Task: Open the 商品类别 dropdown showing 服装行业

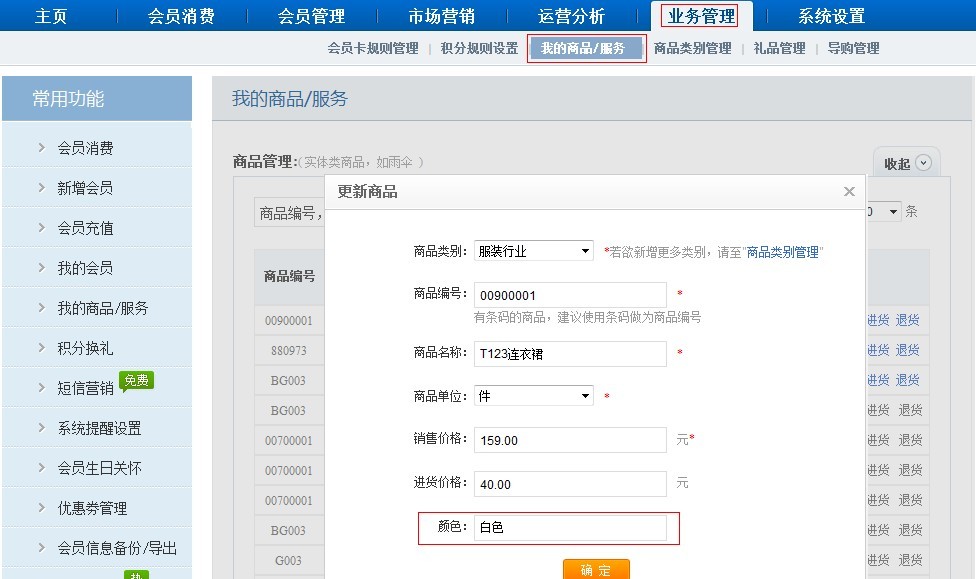Action: tap(533, 251)
